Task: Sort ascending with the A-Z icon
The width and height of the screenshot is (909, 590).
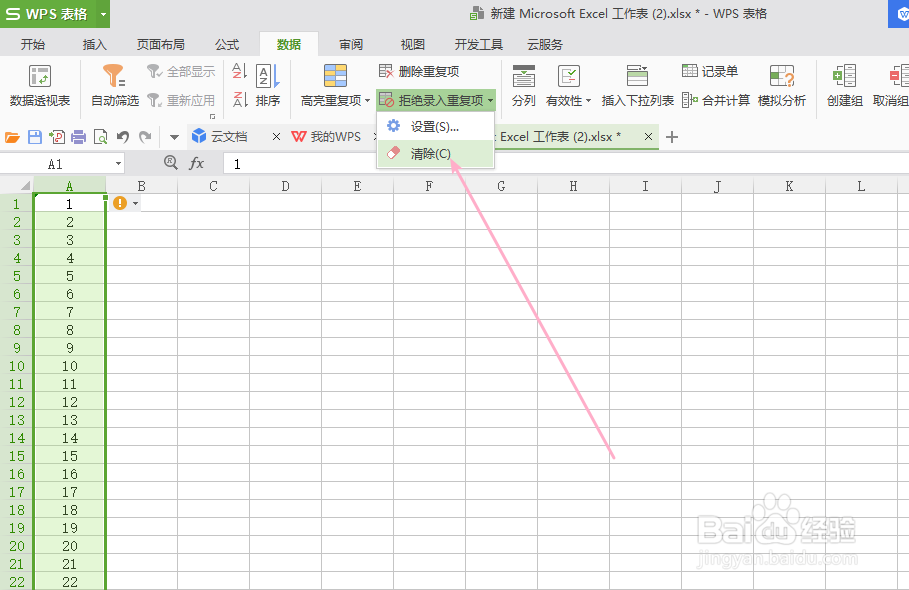Action: point(239,71)
